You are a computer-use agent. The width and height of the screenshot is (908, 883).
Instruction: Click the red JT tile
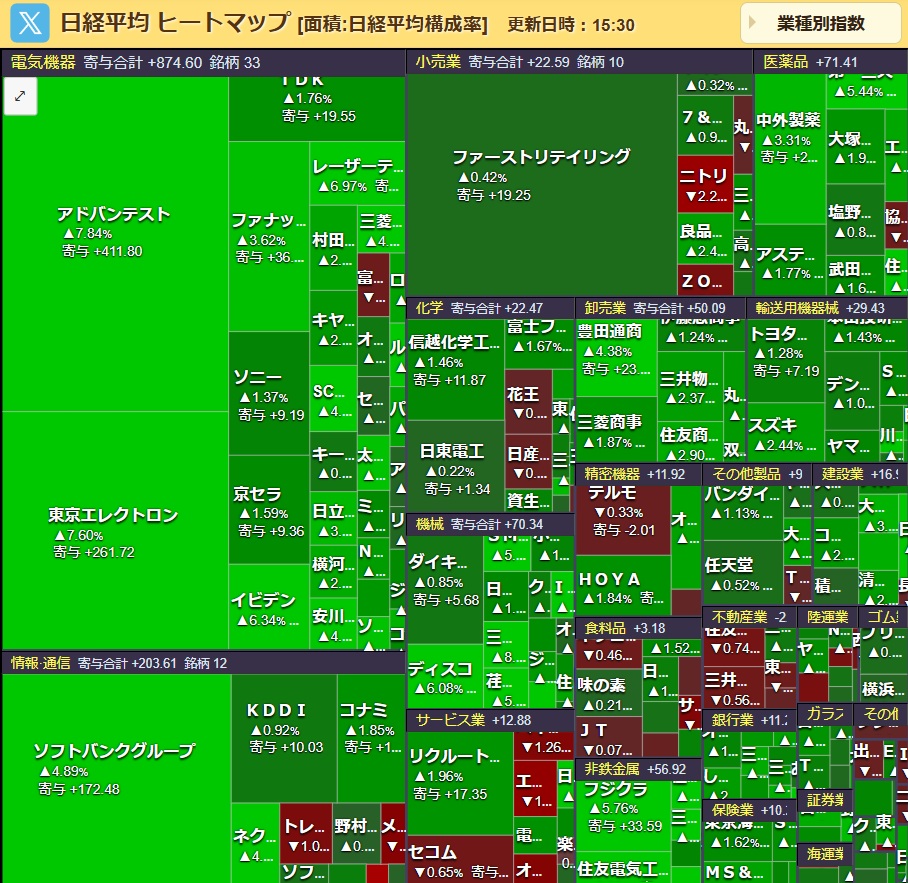point(608,737)
